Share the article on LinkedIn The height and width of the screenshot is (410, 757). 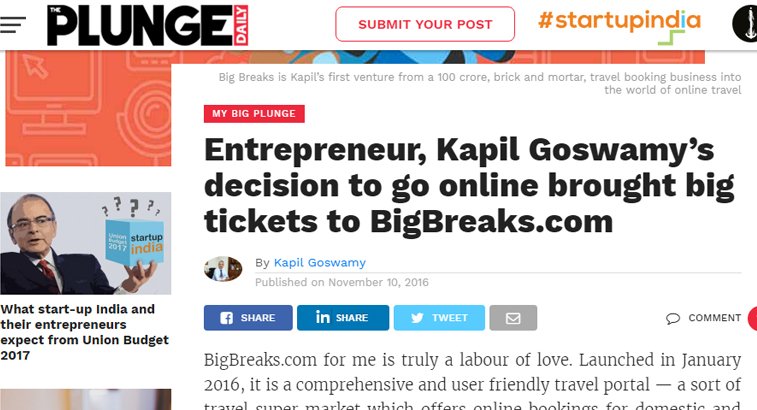(342, 318)
